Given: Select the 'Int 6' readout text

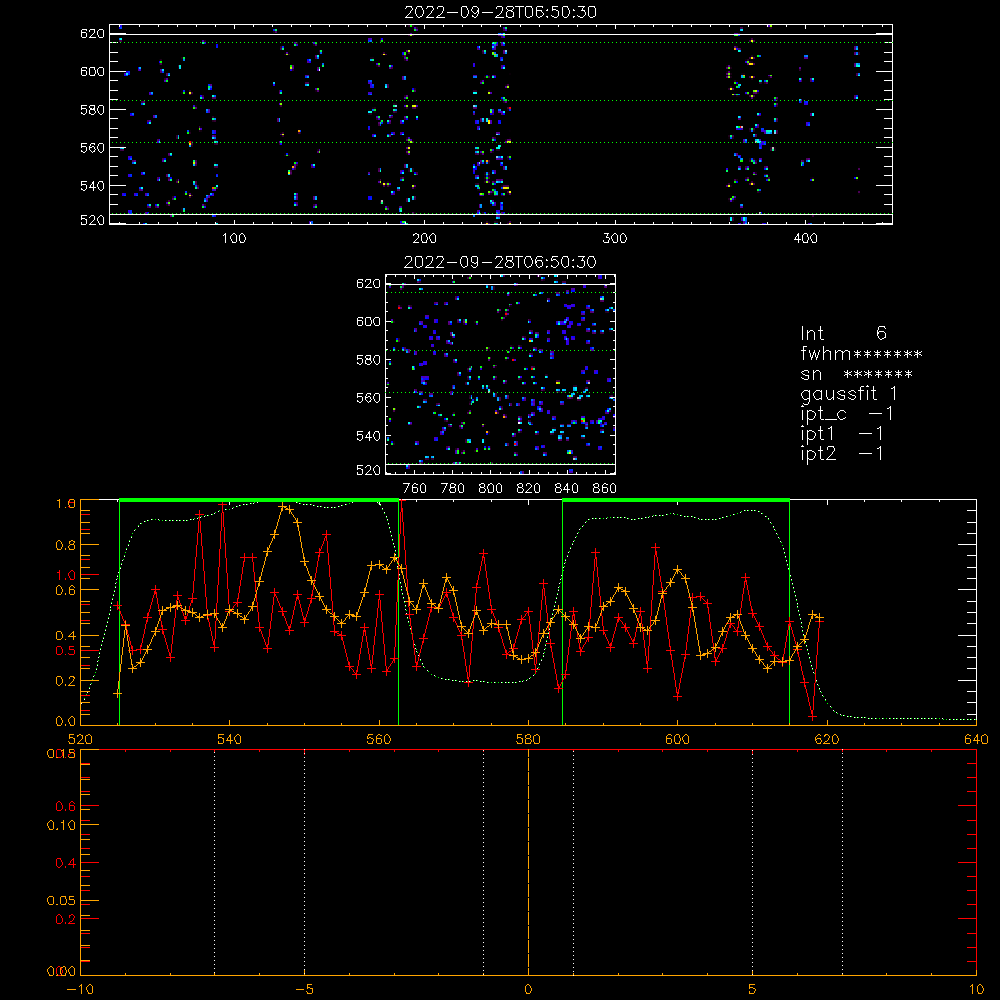Looking at the screenshot, I should [x=843, y=333].
